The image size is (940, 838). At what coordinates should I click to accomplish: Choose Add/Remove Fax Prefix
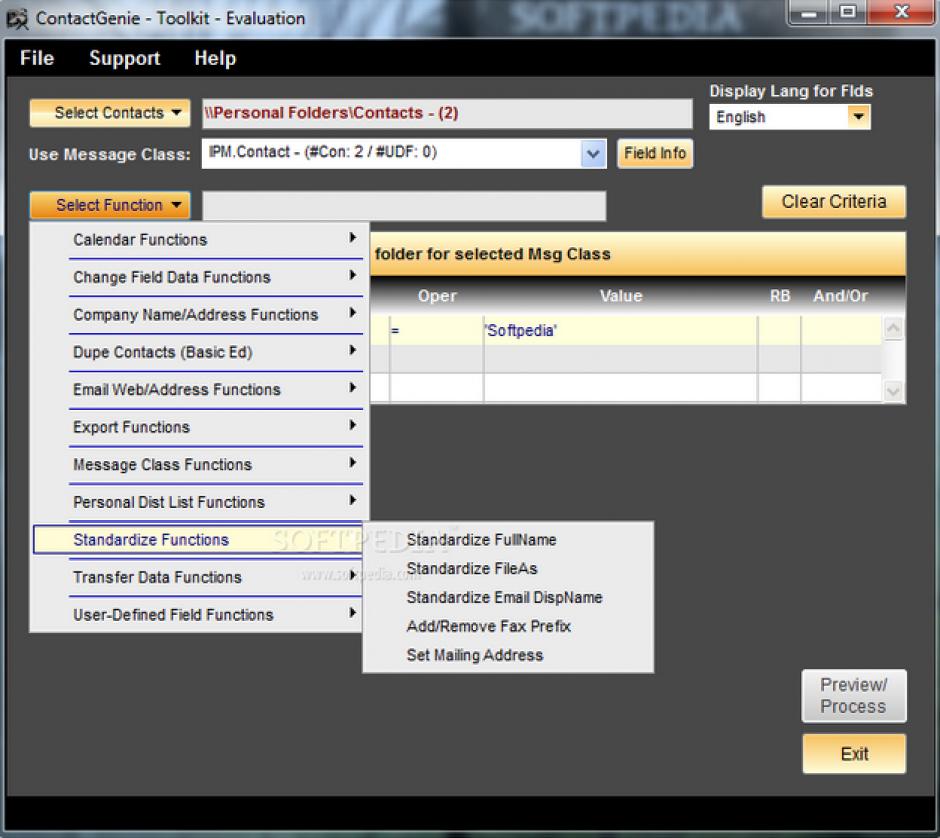click(488, 626)
